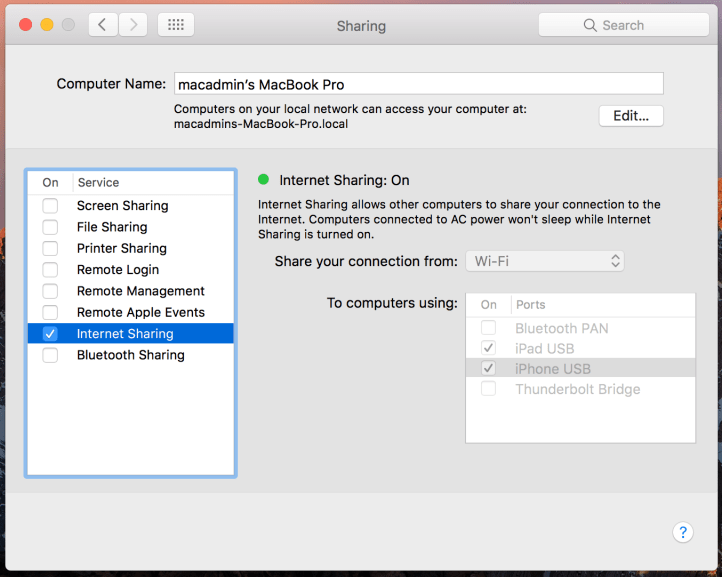Toggle the Bluetooth Sharing checkbox
This screenshot has height=577, width=722.
click(x=50, y=355)
